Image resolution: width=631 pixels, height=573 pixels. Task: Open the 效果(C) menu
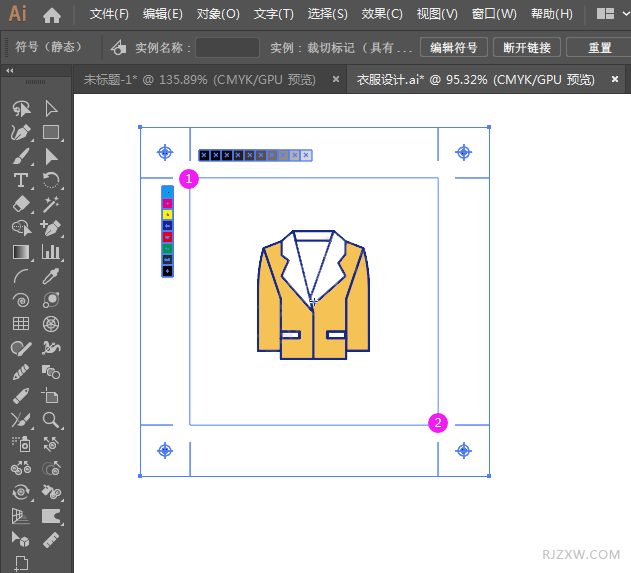tap(381, 15)
